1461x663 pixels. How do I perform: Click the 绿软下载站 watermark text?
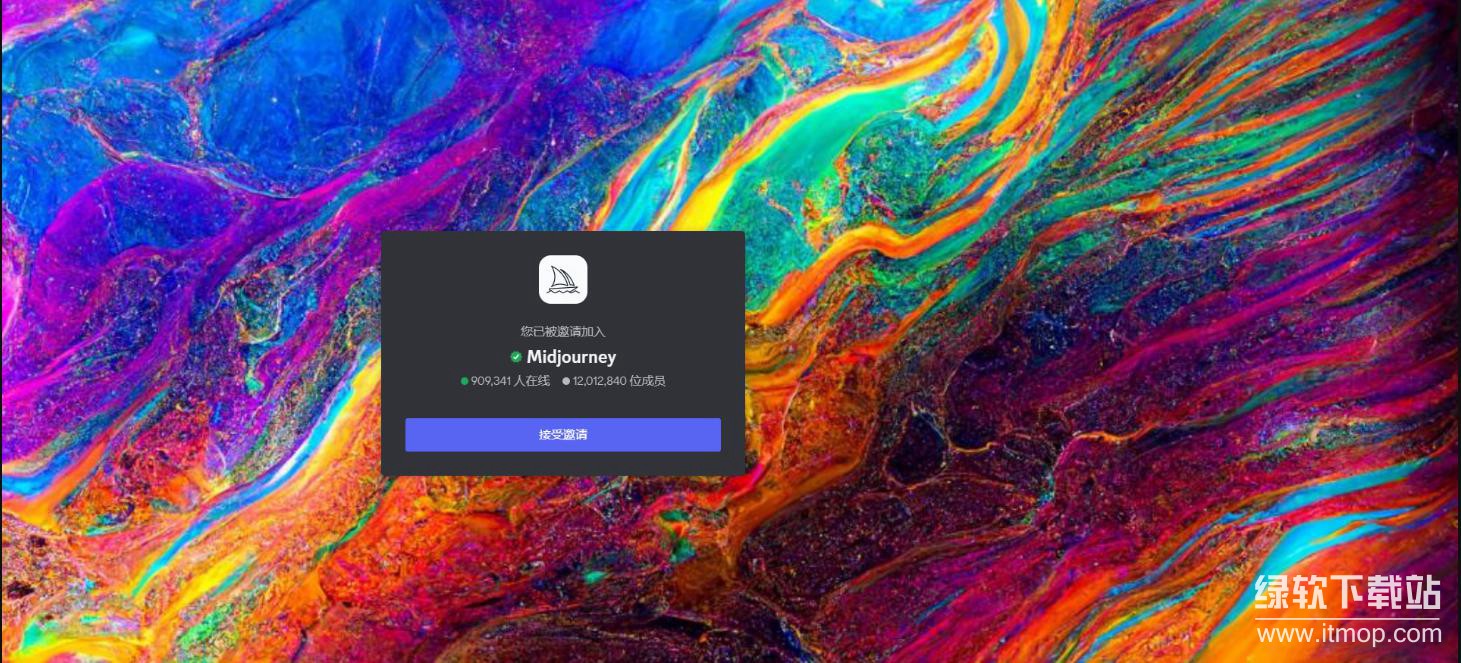[x=1348, y=593]
